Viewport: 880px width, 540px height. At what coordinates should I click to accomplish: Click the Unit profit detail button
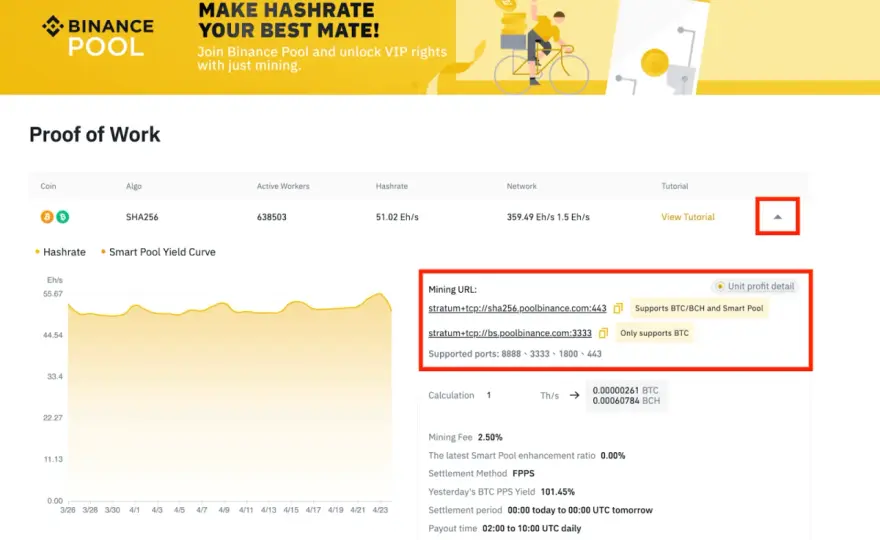pyautogui.click(x=755, y=286)
